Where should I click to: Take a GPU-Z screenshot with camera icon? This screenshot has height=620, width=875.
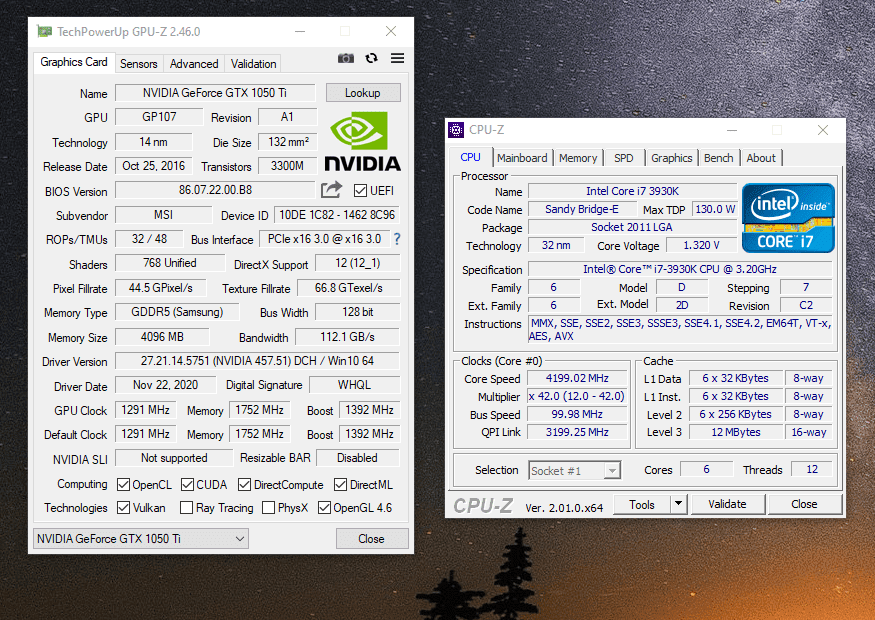(346, 58)
